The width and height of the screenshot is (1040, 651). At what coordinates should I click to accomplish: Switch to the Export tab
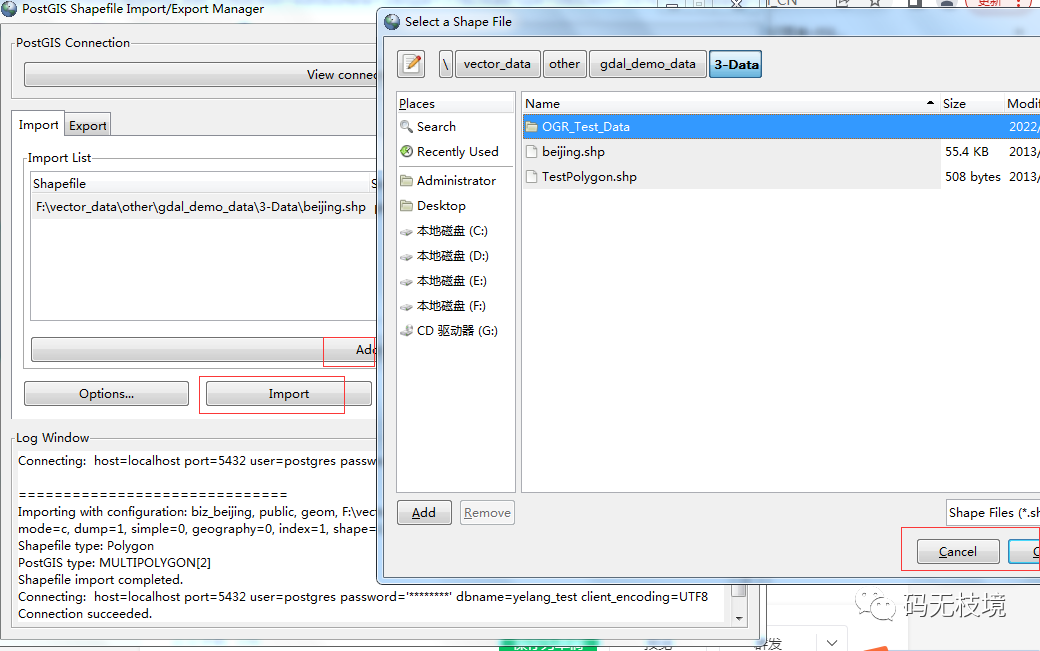tap(88, 125)
